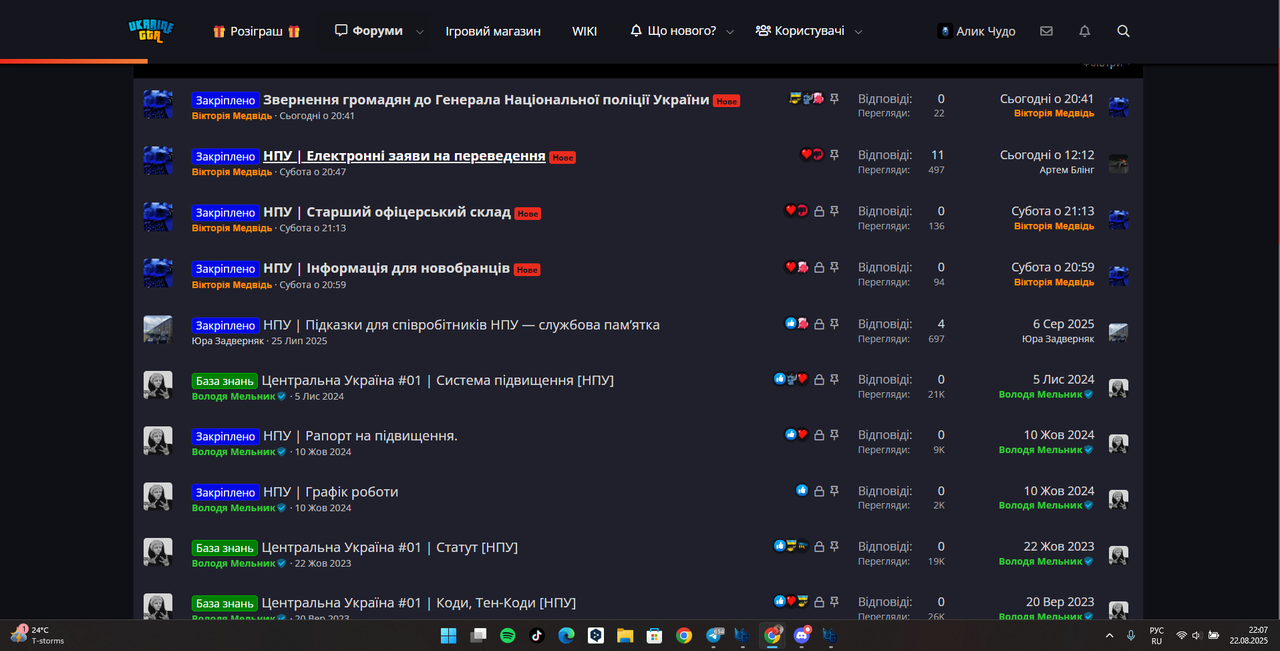Open Windows Start button
Viewport: 1280px width, 651px height.
tap(448, 635)
